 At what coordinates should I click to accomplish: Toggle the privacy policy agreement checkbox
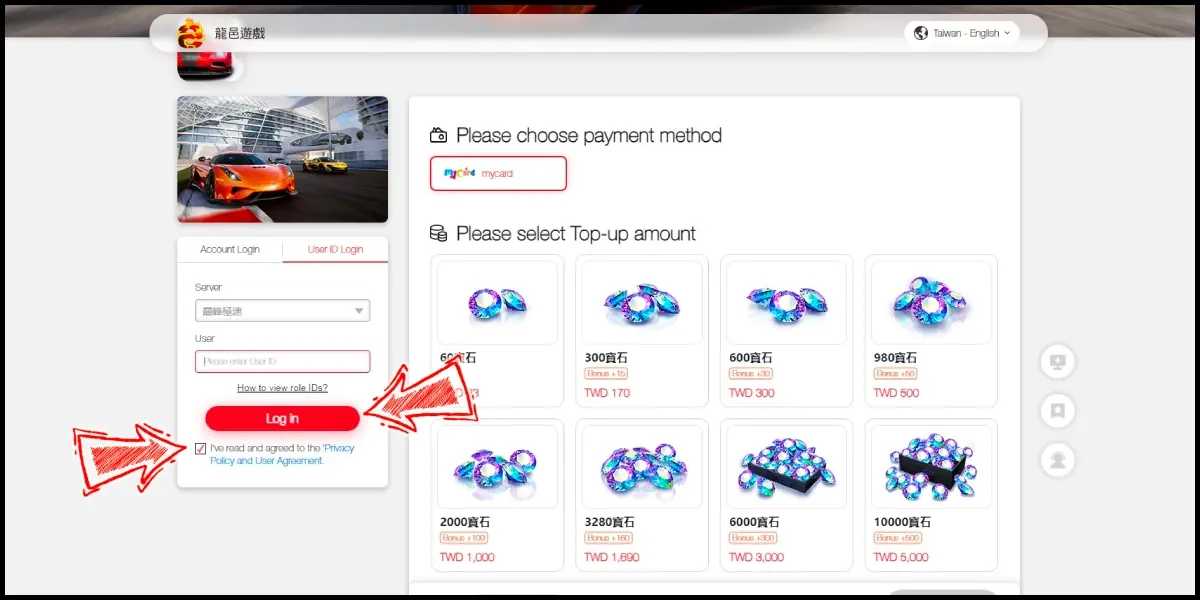202,449
